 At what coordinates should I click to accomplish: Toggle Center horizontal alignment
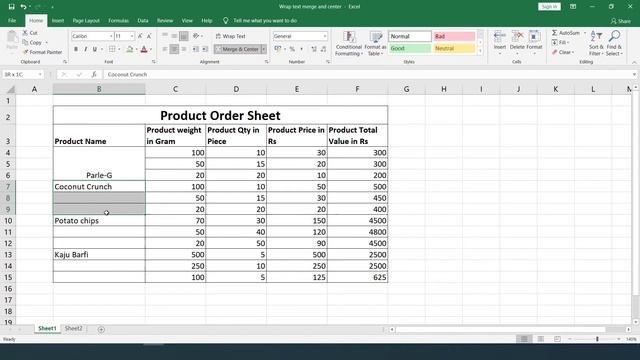pyautogui.click(x=174, y=49)
